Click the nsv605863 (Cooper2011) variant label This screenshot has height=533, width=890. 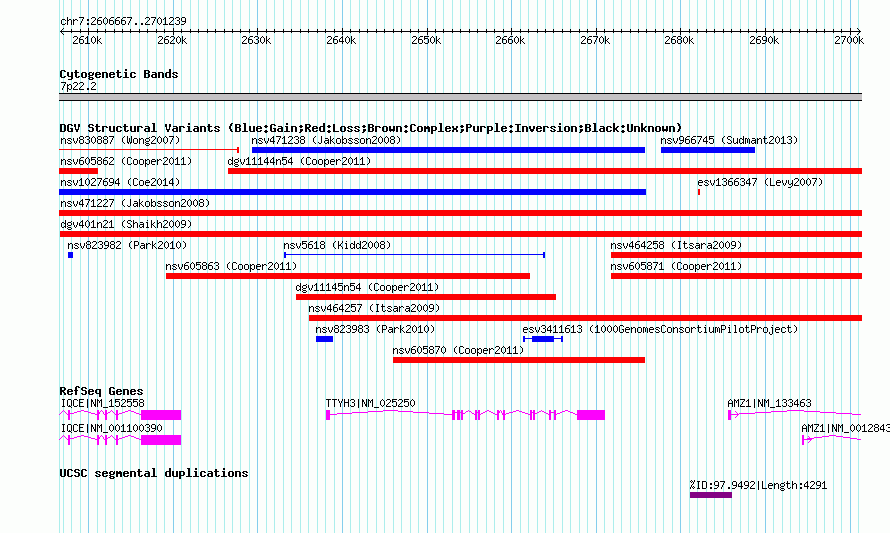point(231,266)
